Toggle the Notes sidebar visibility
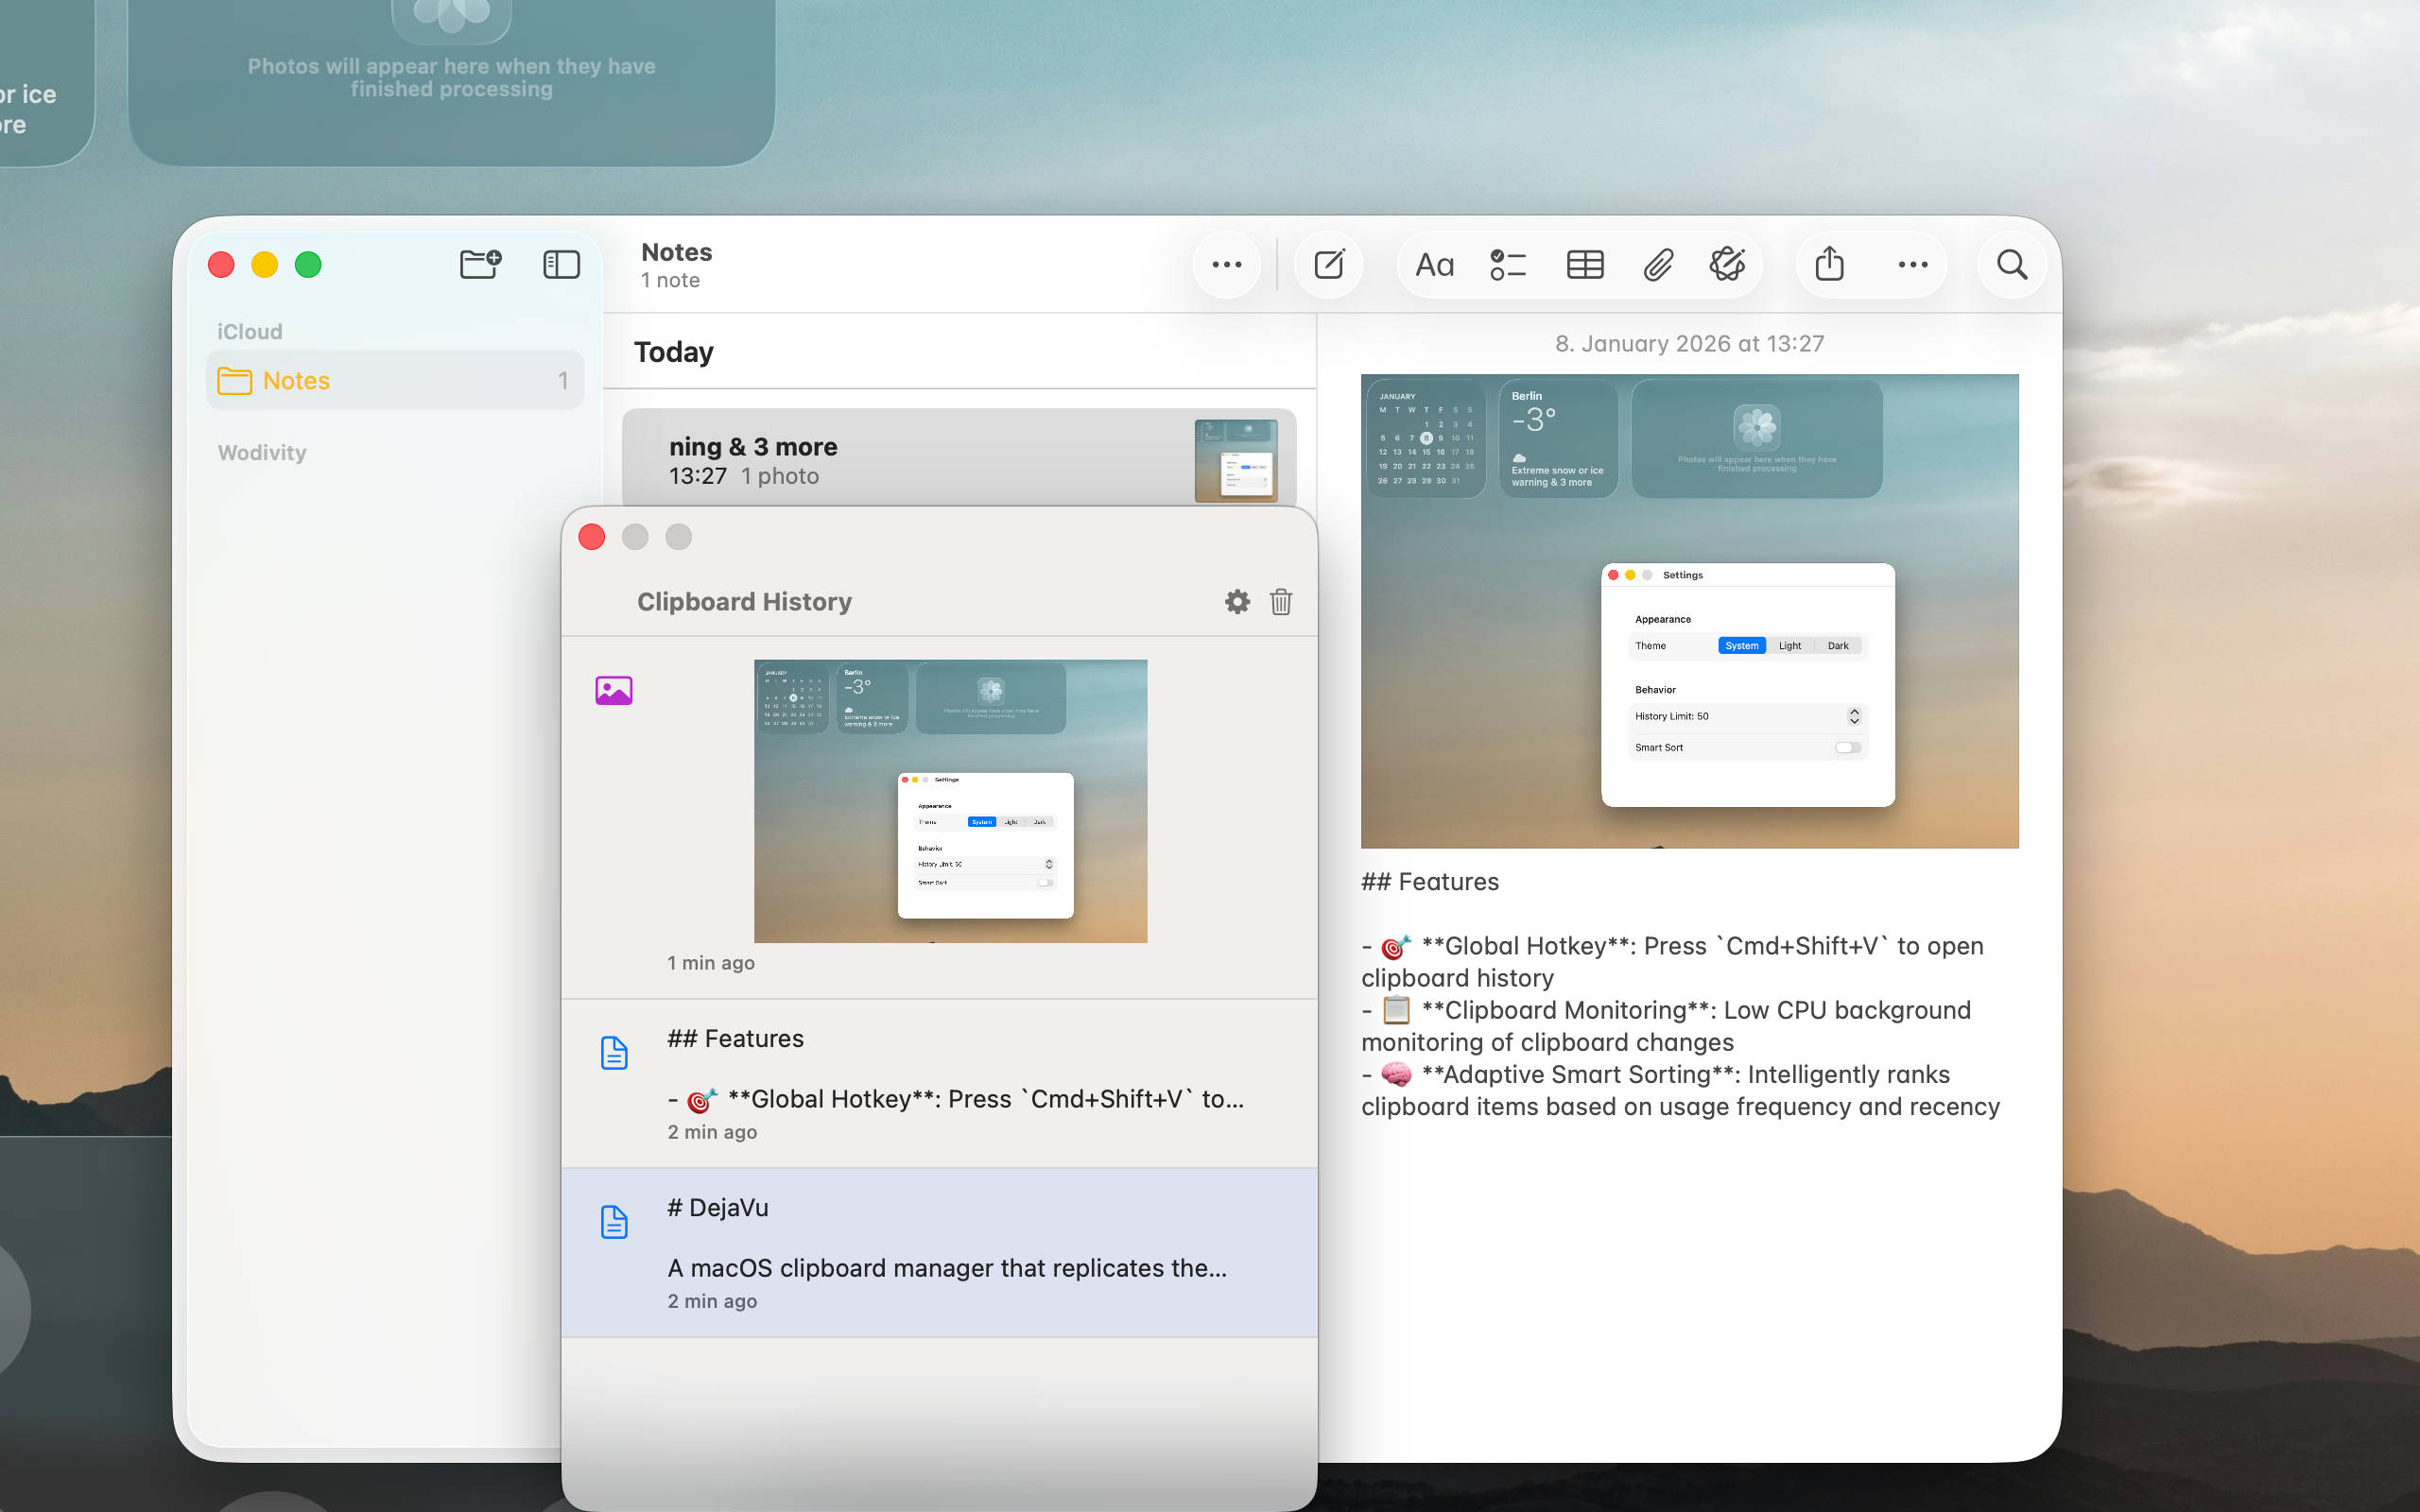 (561, 264)
